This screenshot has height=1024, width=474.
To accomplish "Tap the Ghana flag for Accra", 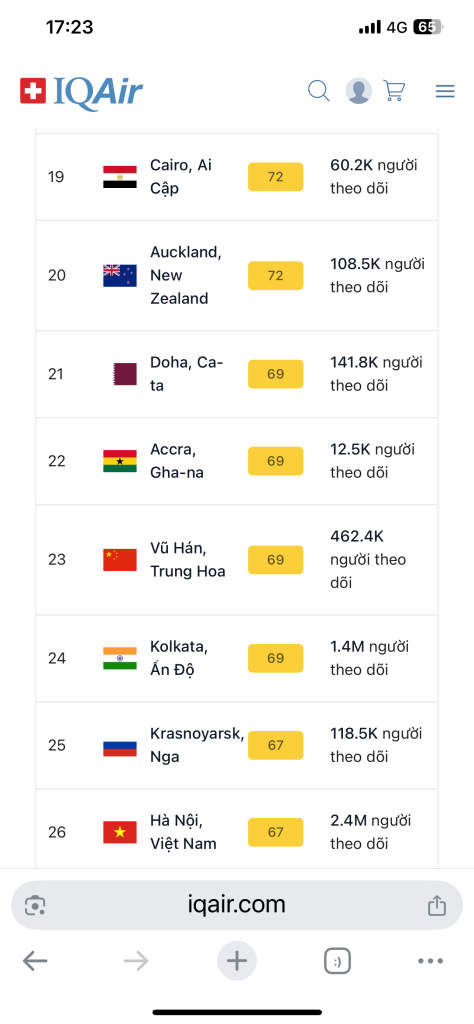I will click(x=119, y=461).
